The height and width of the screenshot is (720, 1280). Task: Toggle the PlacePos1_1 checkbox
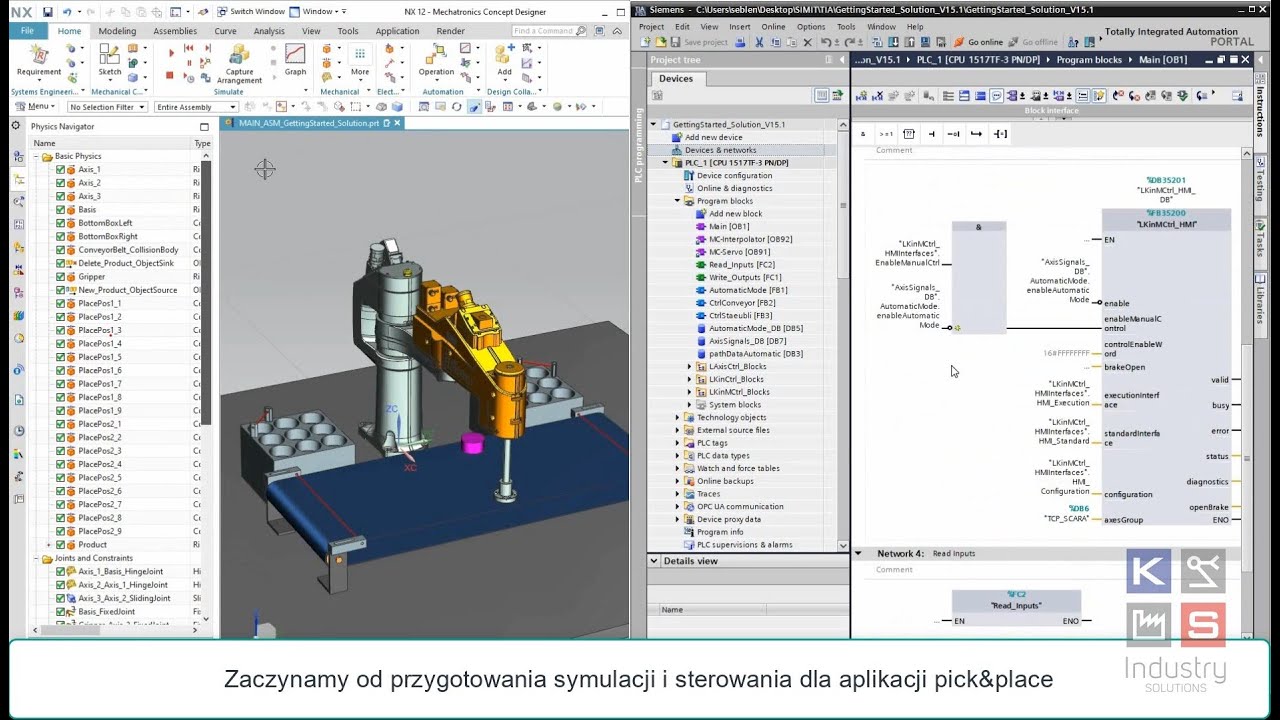point(60,303)
